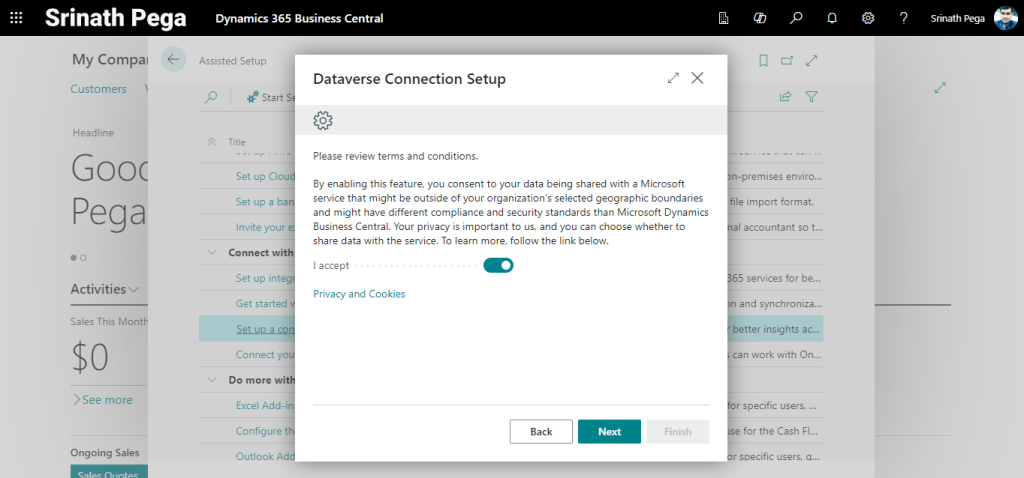Click the filter funnel icon
The image size is (1024, 478).
(x=812, y=97)
